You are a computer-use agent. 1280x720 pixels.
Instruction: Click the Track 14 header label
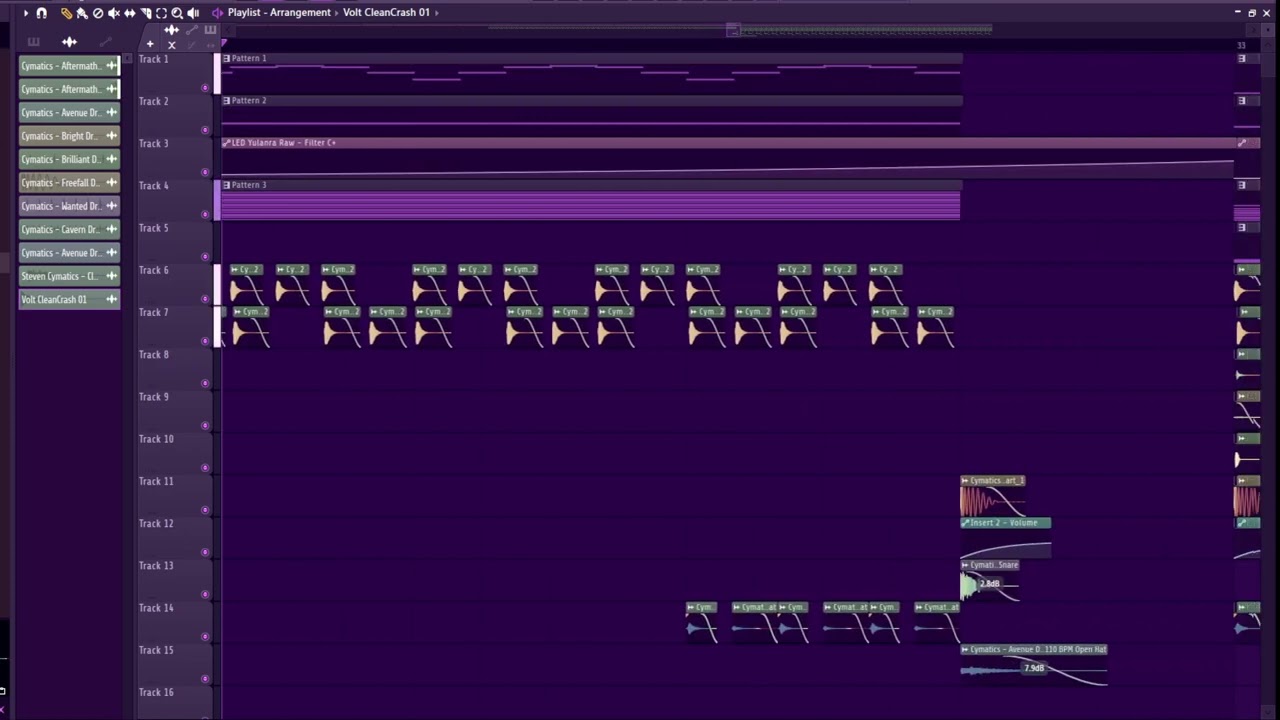click(156, 608)
